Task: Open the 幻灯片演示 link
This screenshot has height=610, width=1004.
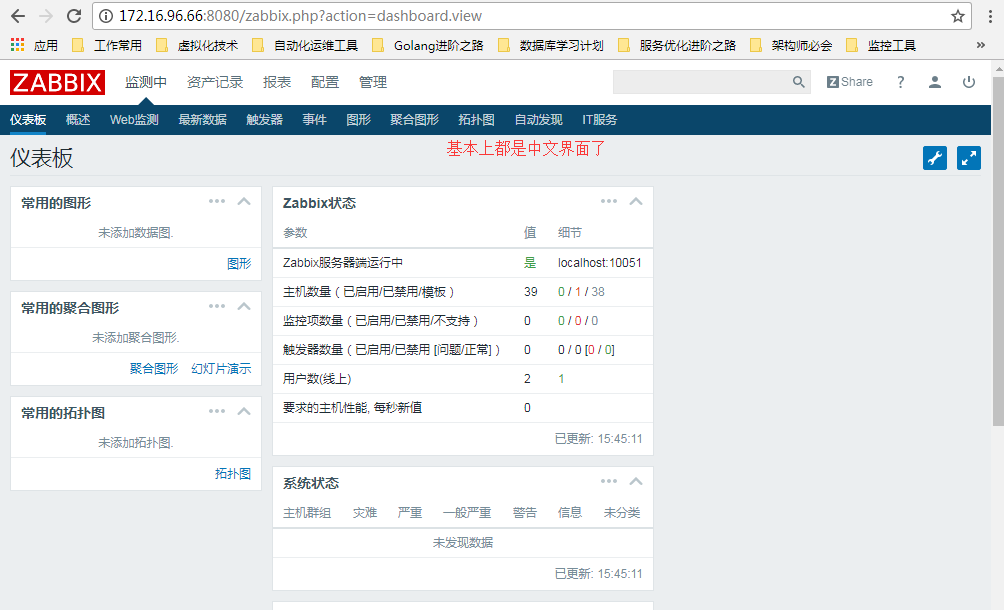Action: [x=221, y=369]
